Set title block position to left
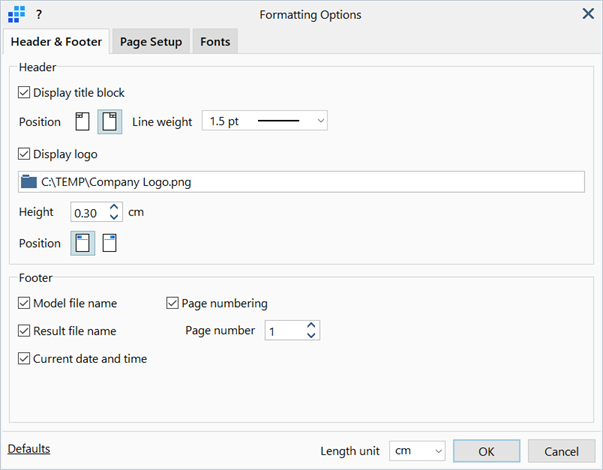603x470 pixels. point(82,122)
